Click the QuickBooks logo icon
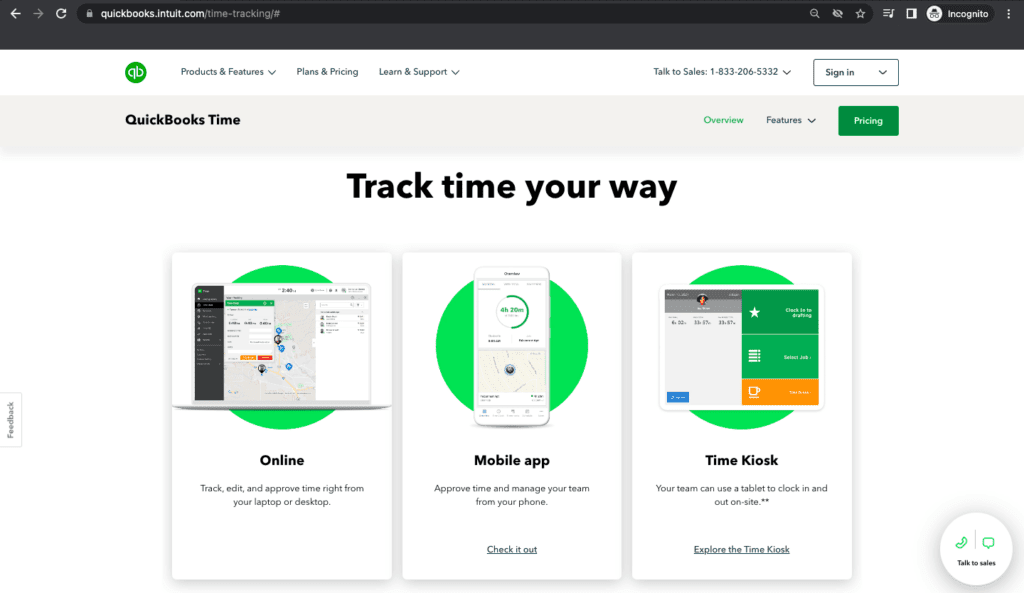The height and width of the screenshot is (593, 1024). click(136, 72)
